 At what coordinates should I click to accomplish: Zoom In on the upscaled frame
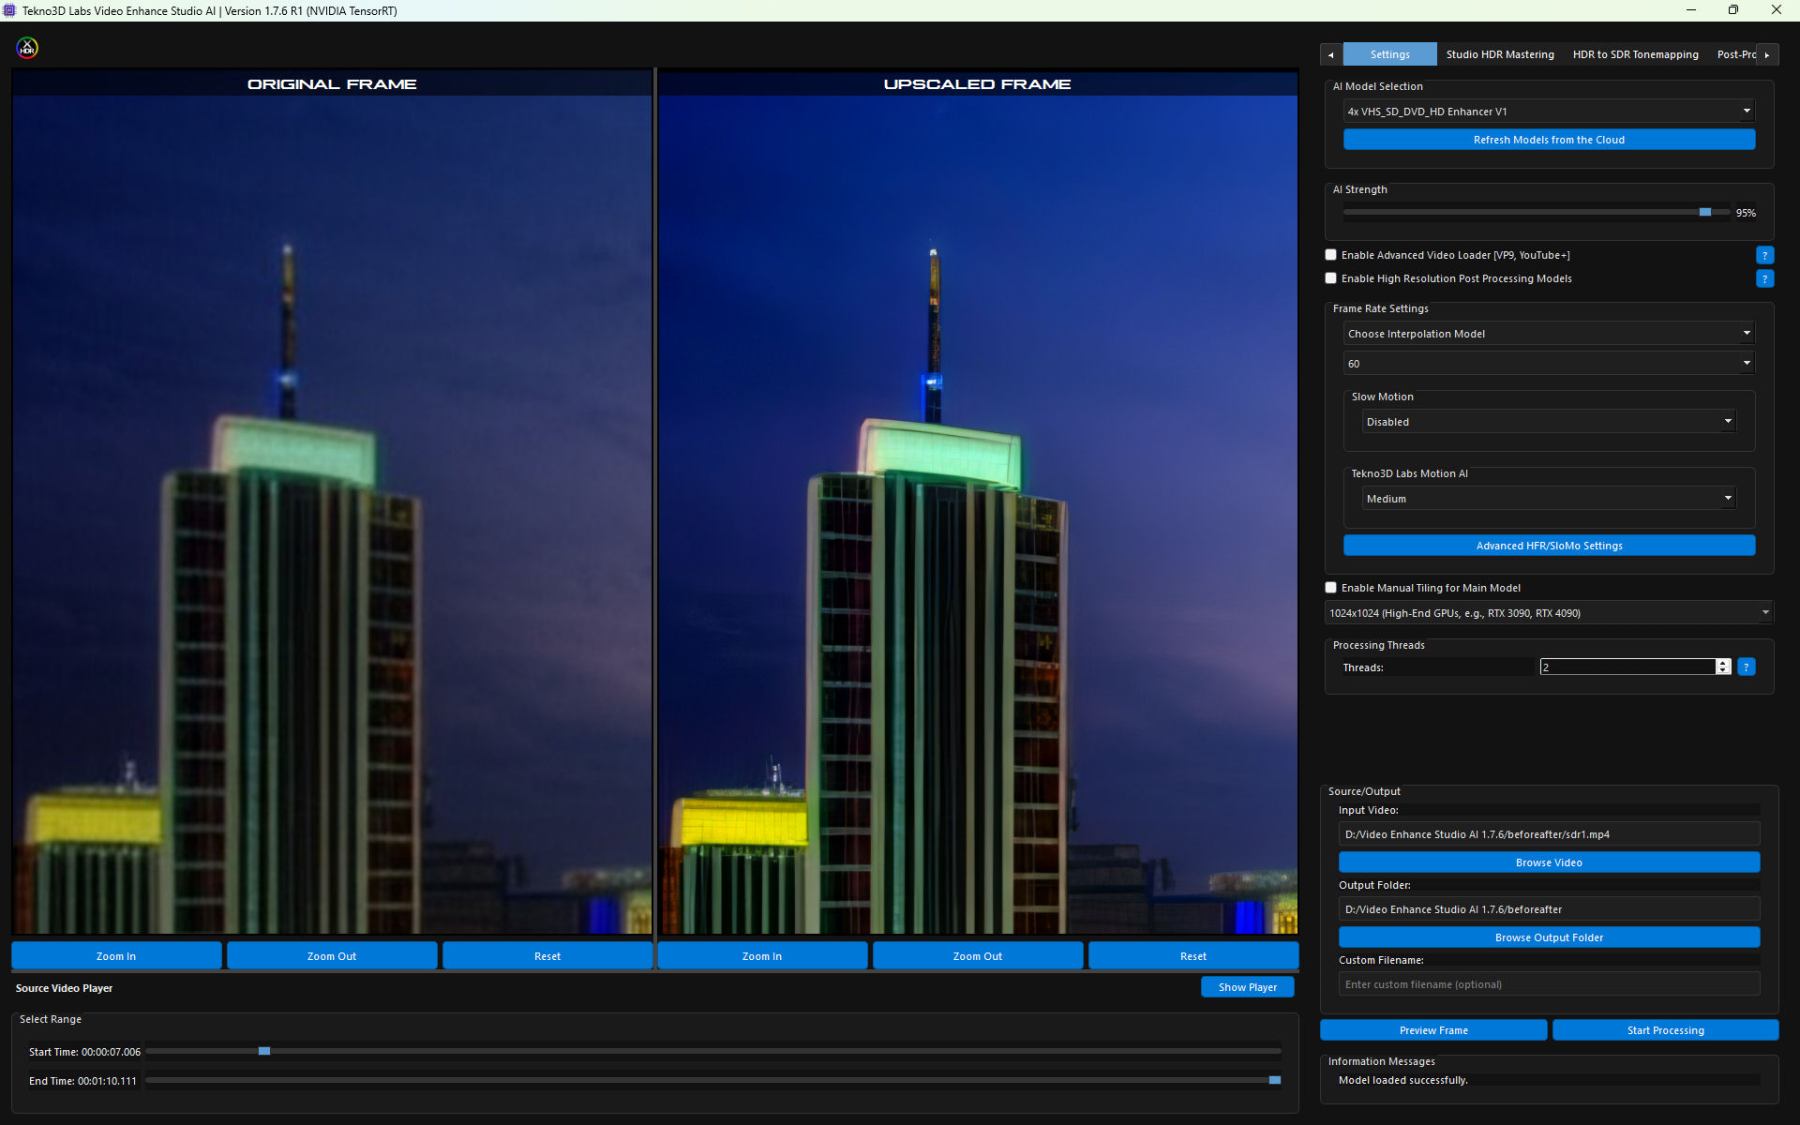(x=762, y=956)
